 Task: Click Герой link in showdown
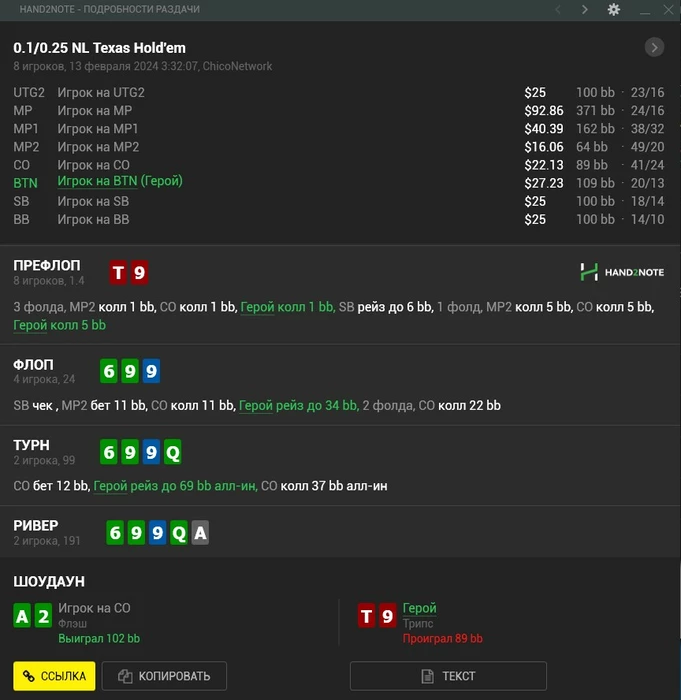pos(419,608)
